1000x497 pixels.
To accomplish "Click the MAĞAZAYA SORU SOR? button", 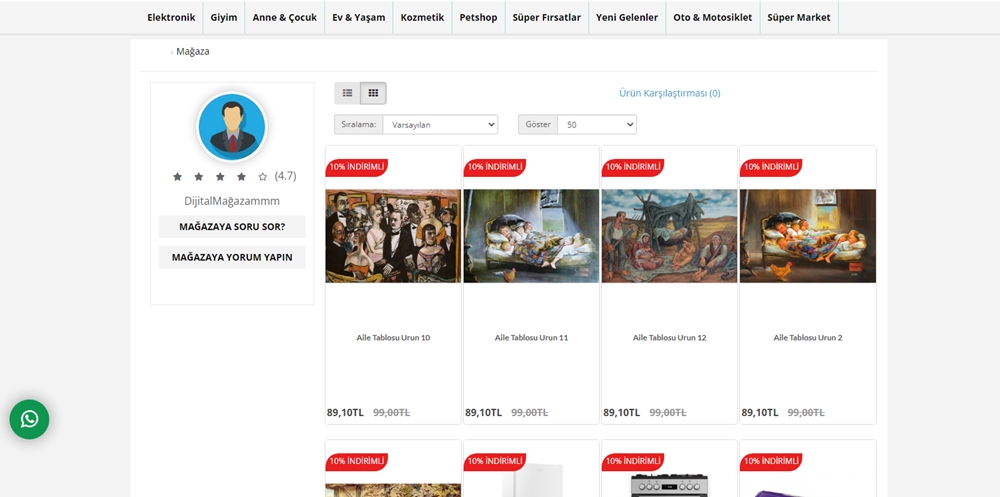I will pos(232,226).
